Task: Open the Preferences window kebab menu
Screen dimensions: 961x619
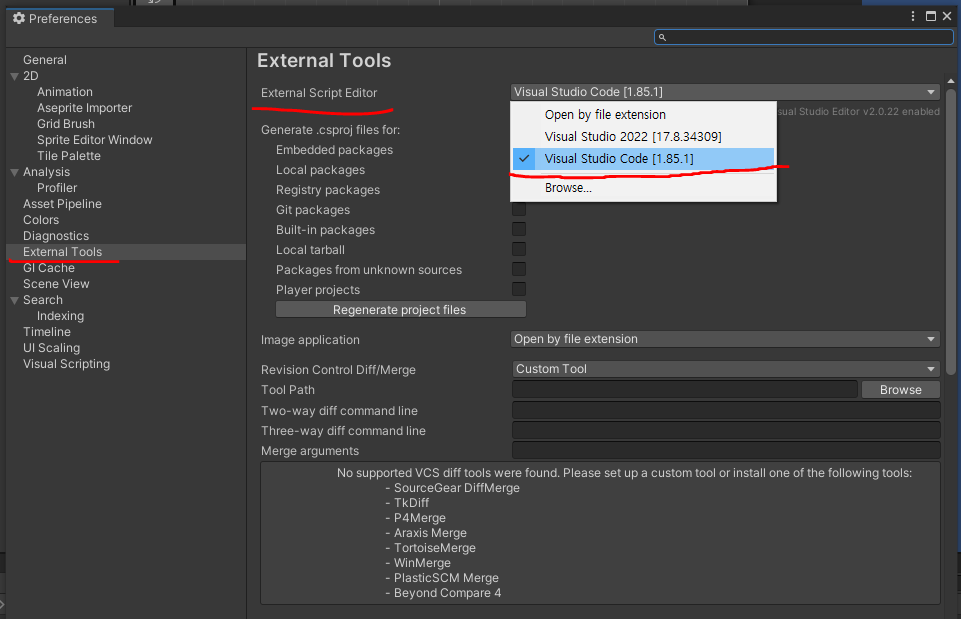Action: click(x=913, y=17)
